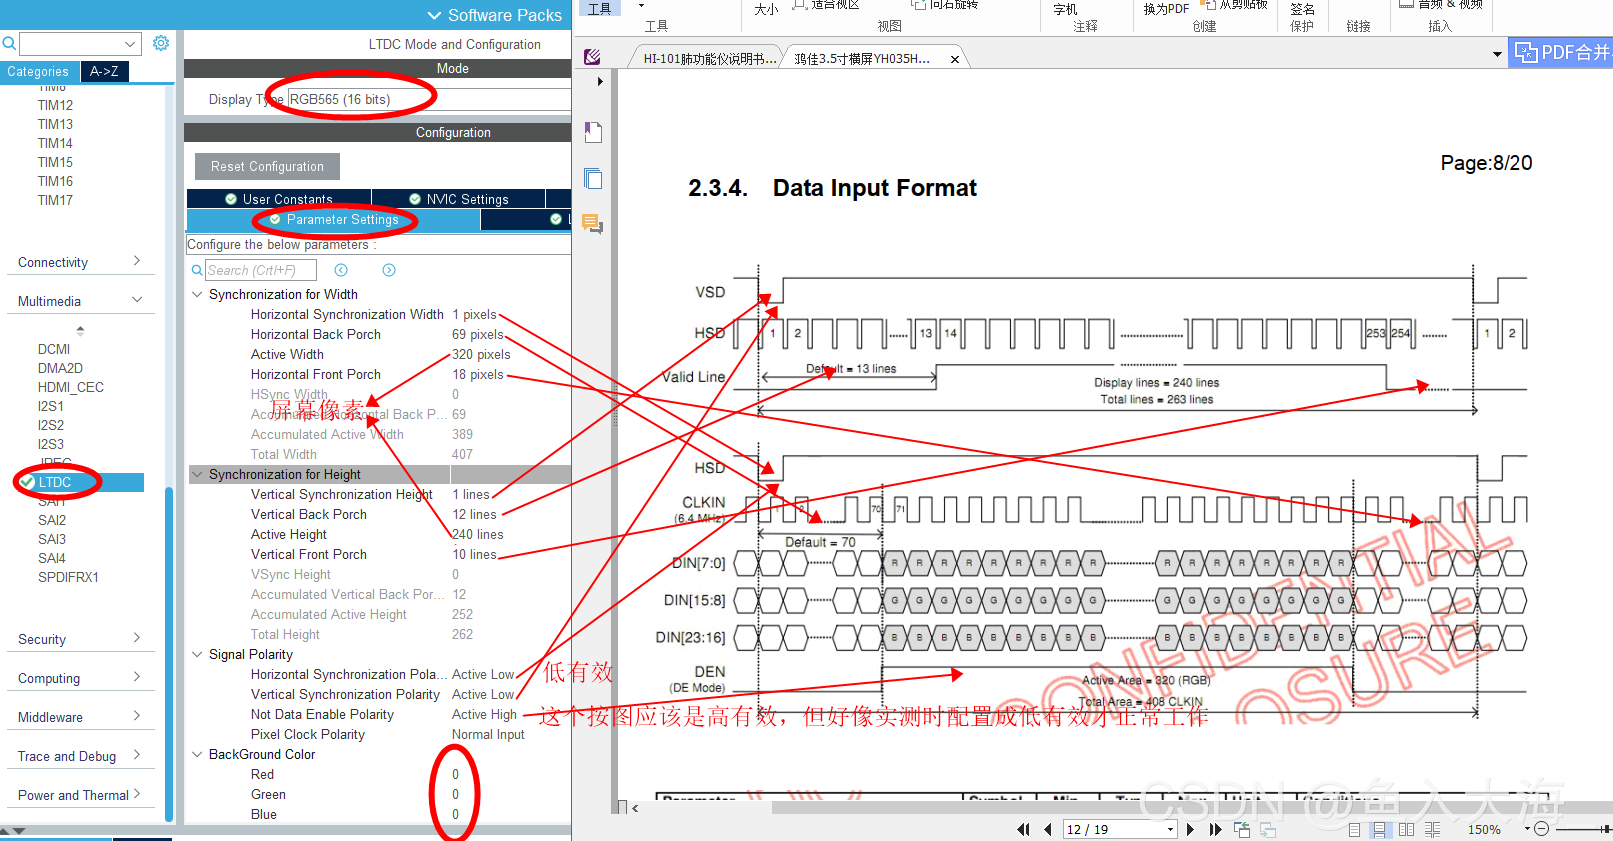The width and height of the screenshot is (1613, 841).
Task: Select two-page facing view mode icon
Action: (1406, 829)
